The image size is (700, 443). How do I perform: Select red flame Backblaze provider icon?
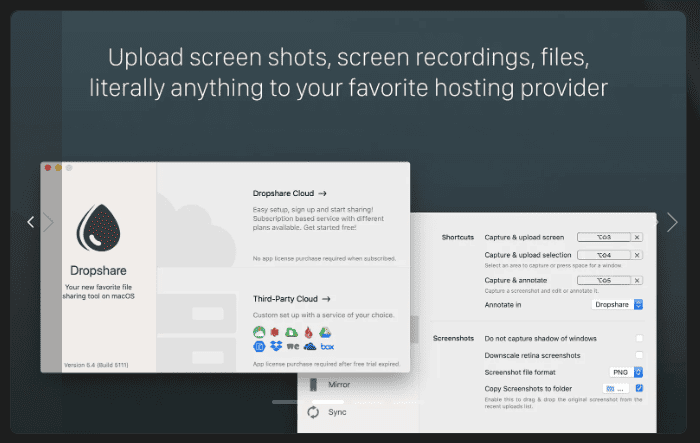pos(308,332)
